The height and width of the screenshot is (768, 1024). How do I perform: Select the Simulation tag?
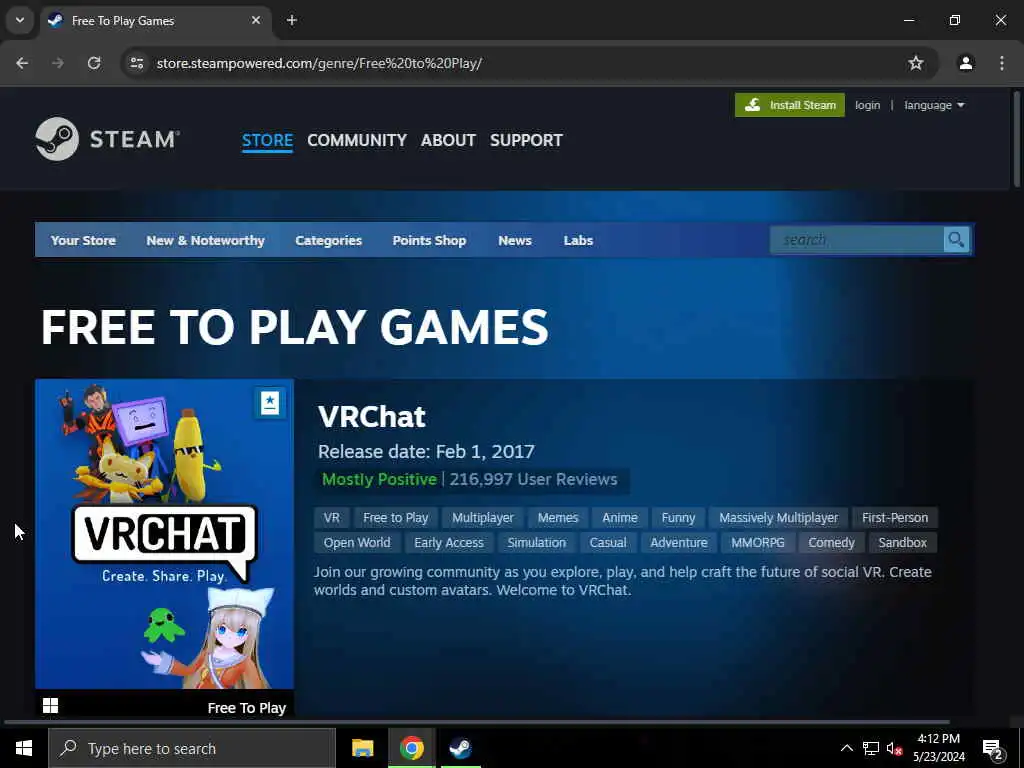(536, 542)
